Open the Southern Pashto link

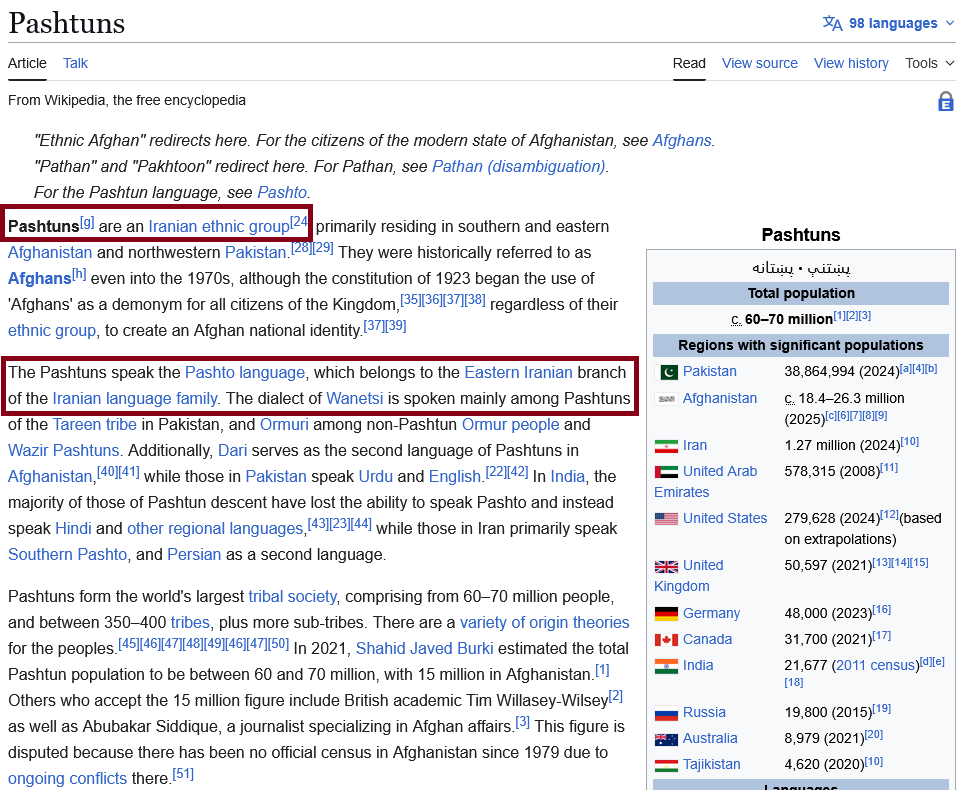(67, 554)
